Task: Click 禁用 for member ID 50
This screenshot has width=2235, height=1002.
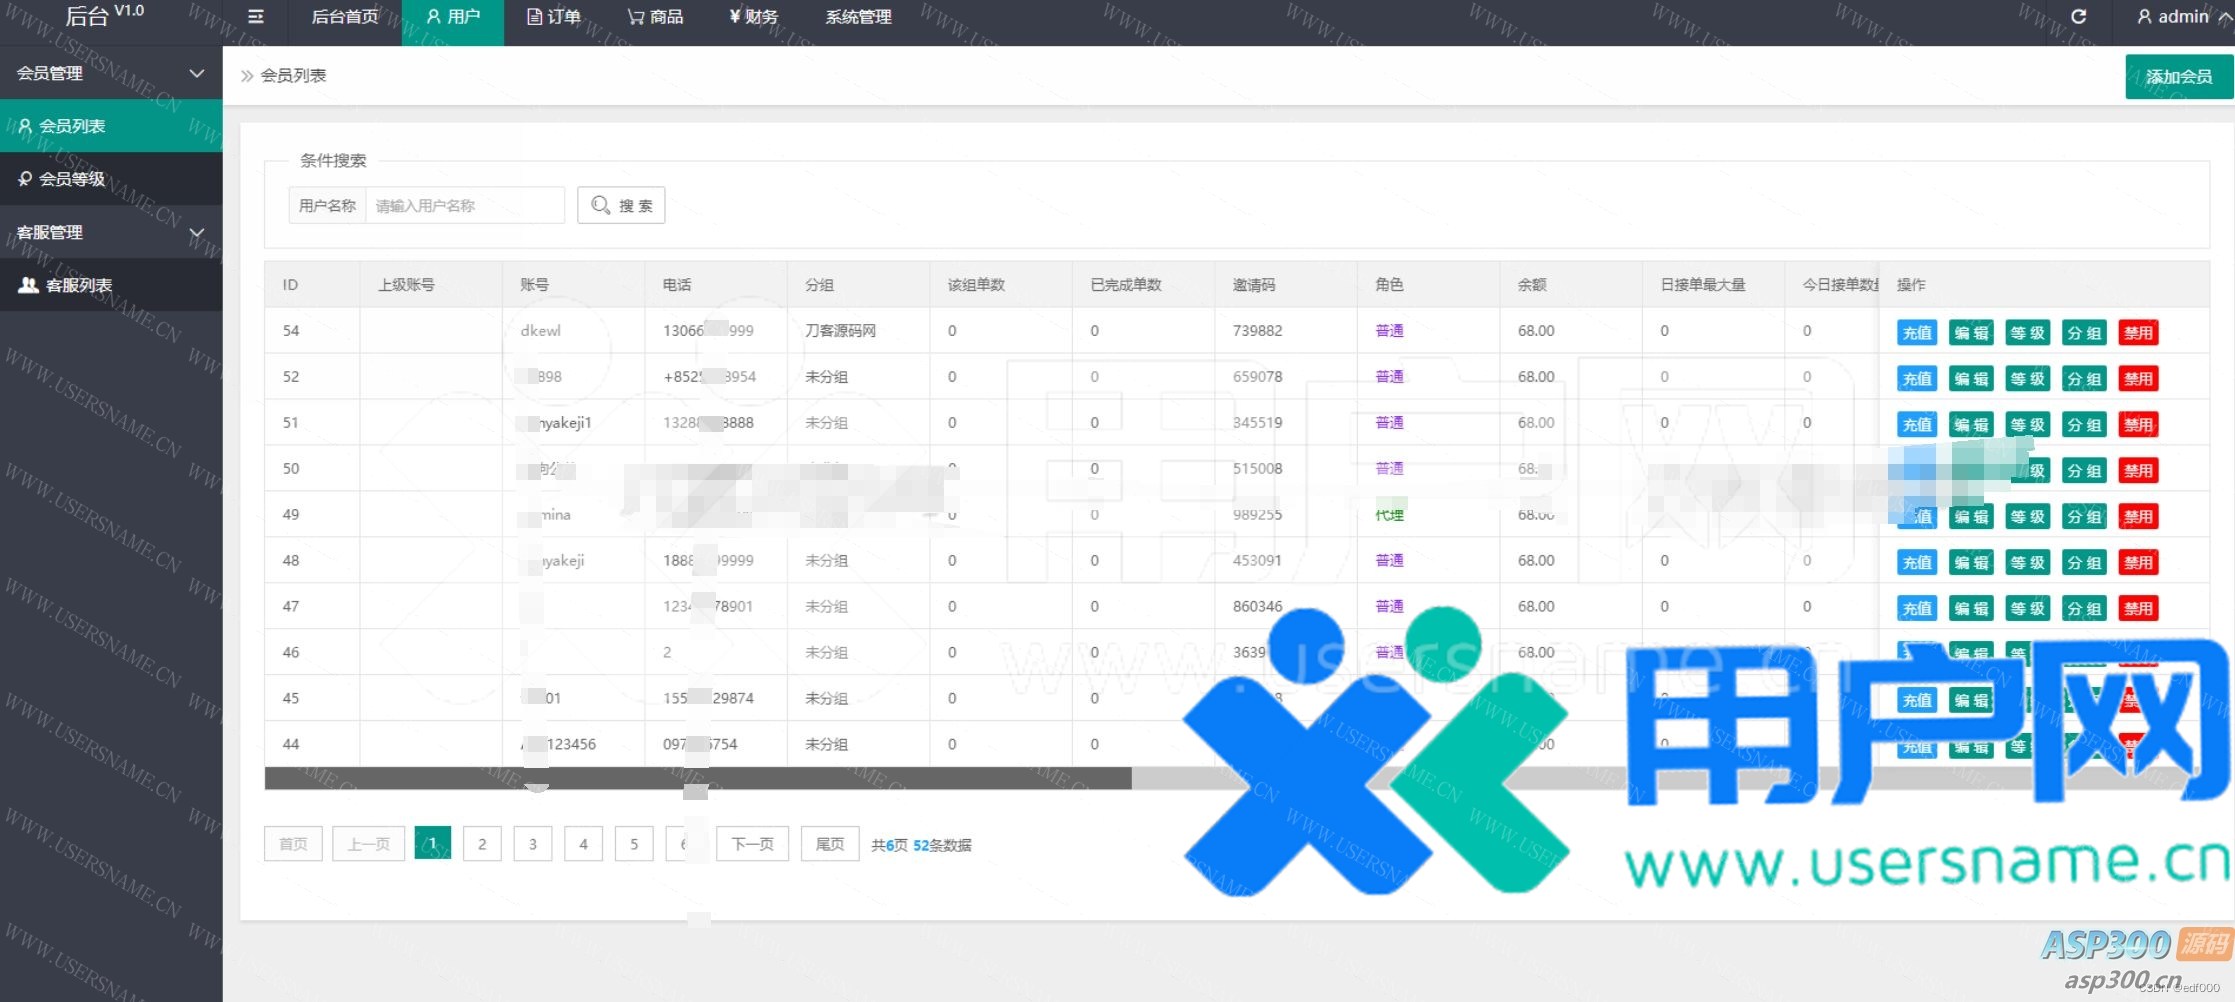Action: pyautogui.click(x=2139, y=471)
